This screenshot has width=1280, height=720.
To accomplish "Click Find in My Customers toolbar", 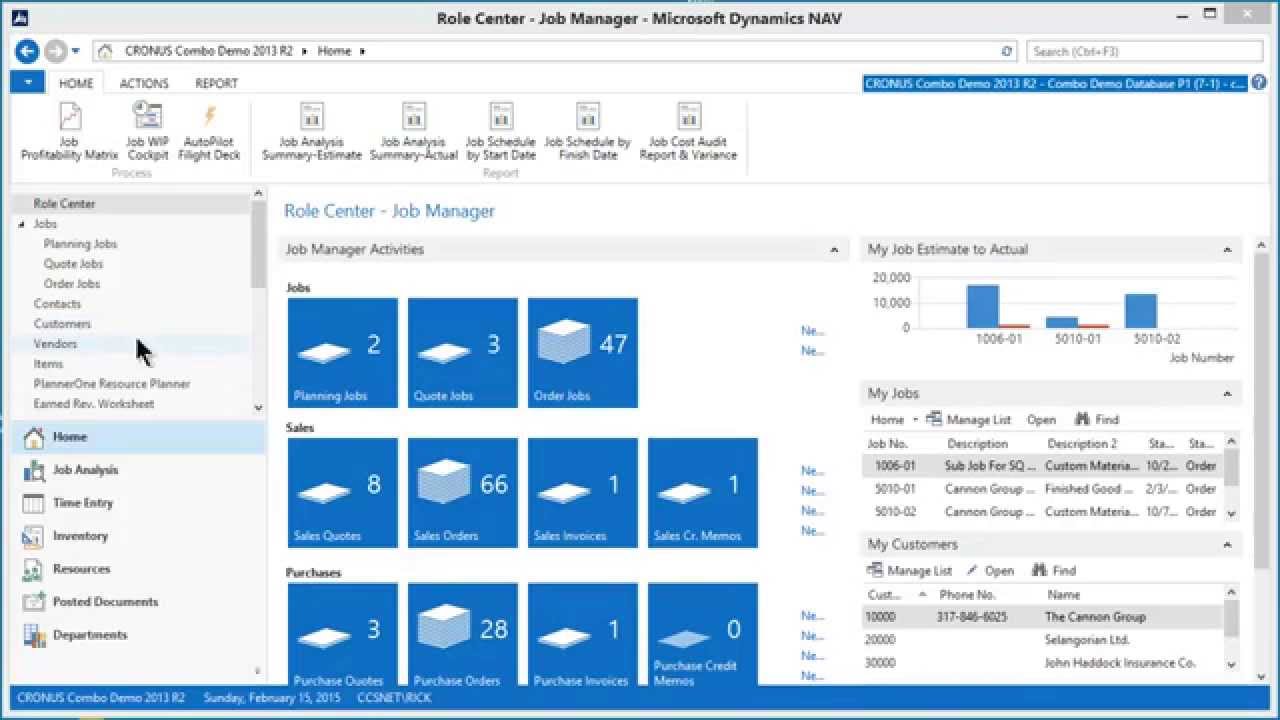I will (1054, 571).
